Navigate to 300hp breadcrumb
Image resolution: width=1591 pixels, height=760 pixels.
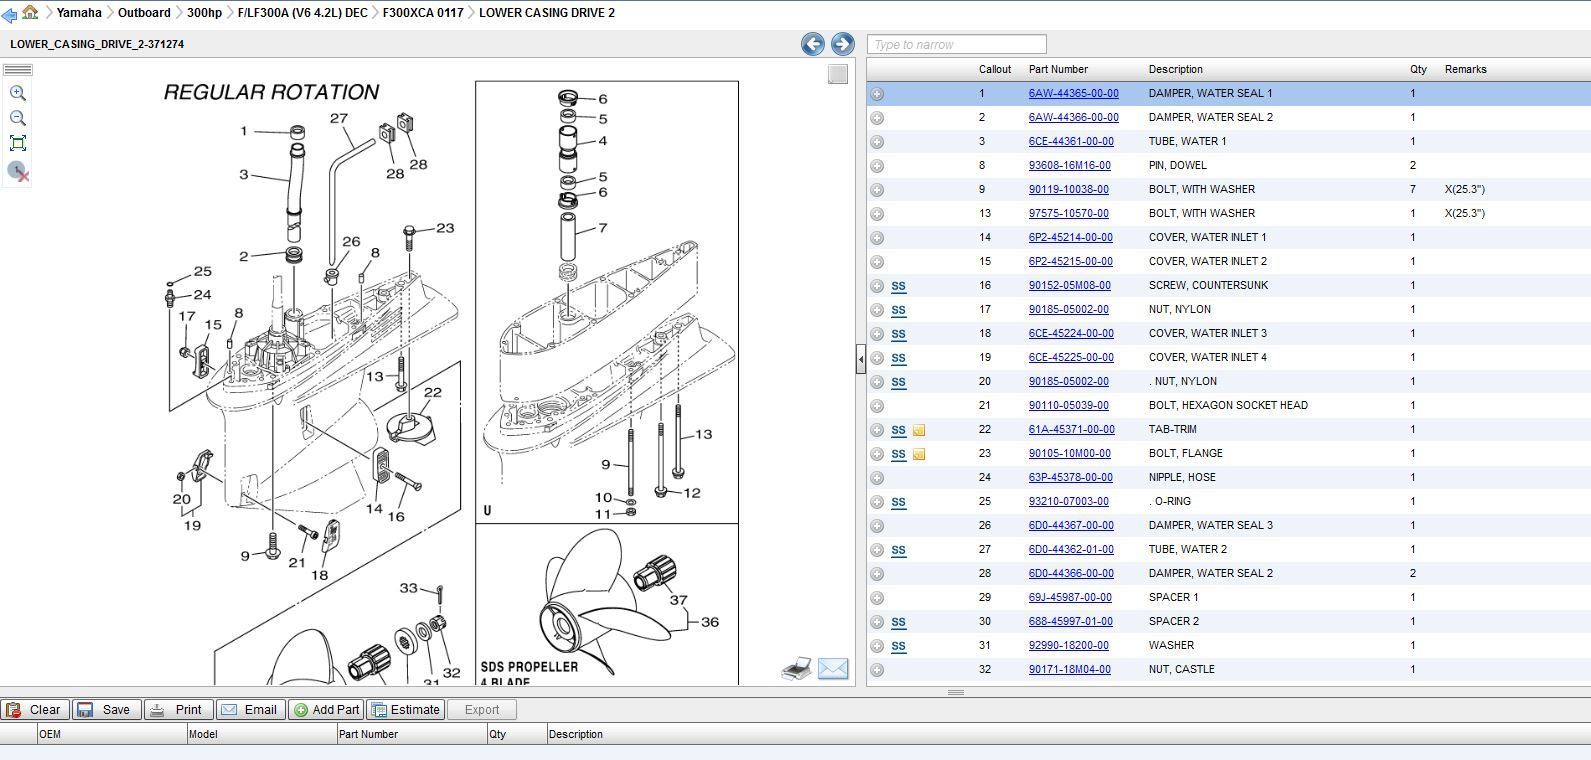(x=204, y=13)
